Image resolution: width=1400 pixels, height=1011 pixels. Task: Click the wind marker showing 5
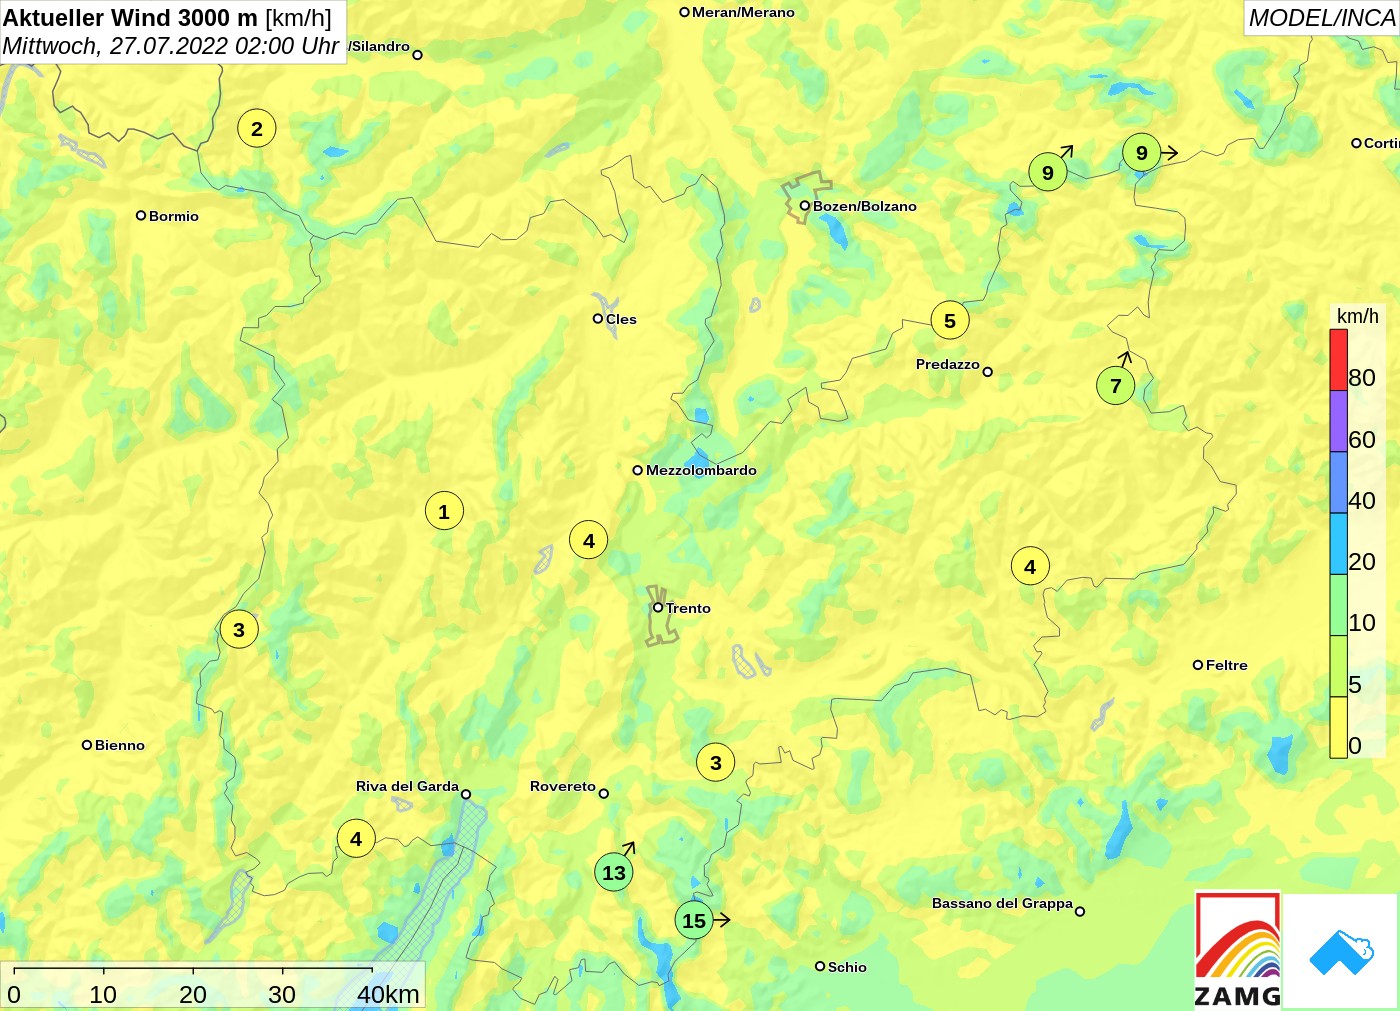950,320
